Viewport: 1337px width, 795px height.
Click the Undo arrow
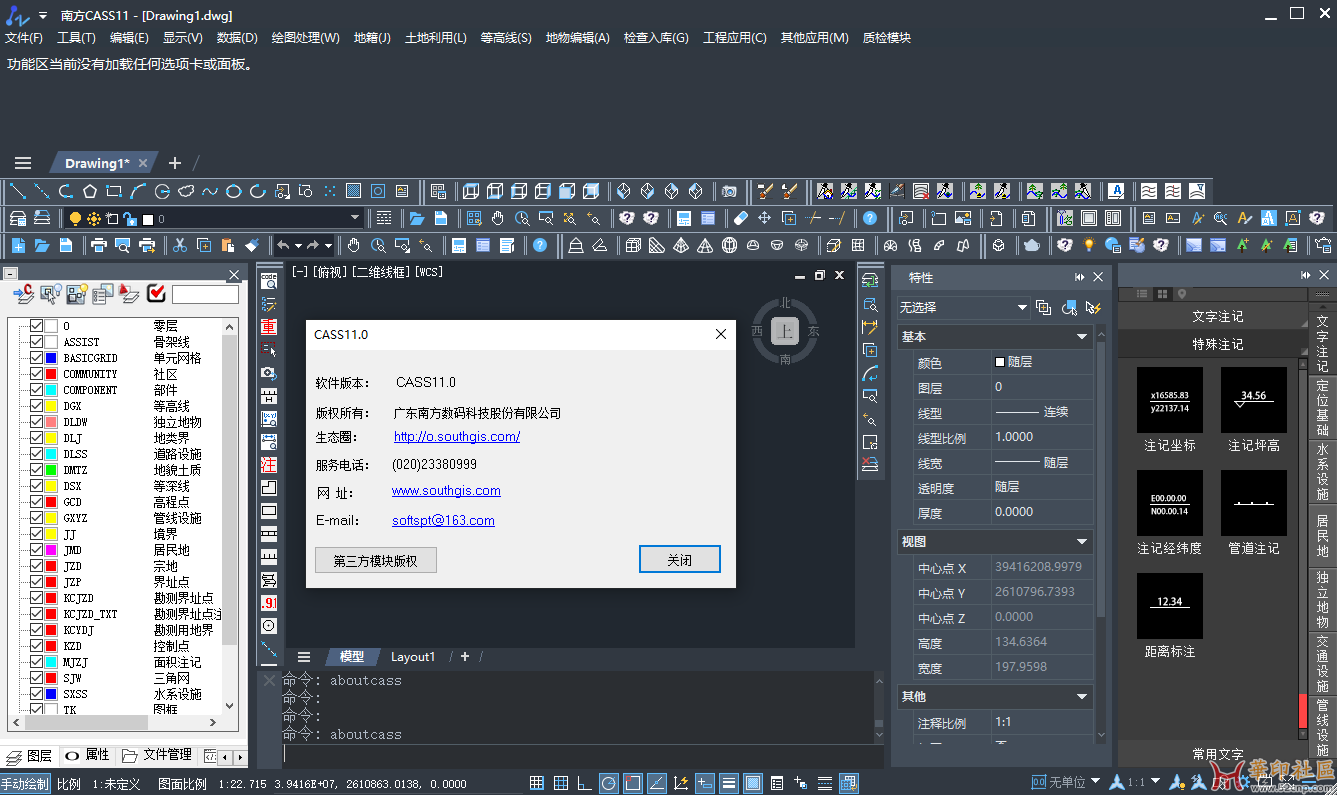283,245
